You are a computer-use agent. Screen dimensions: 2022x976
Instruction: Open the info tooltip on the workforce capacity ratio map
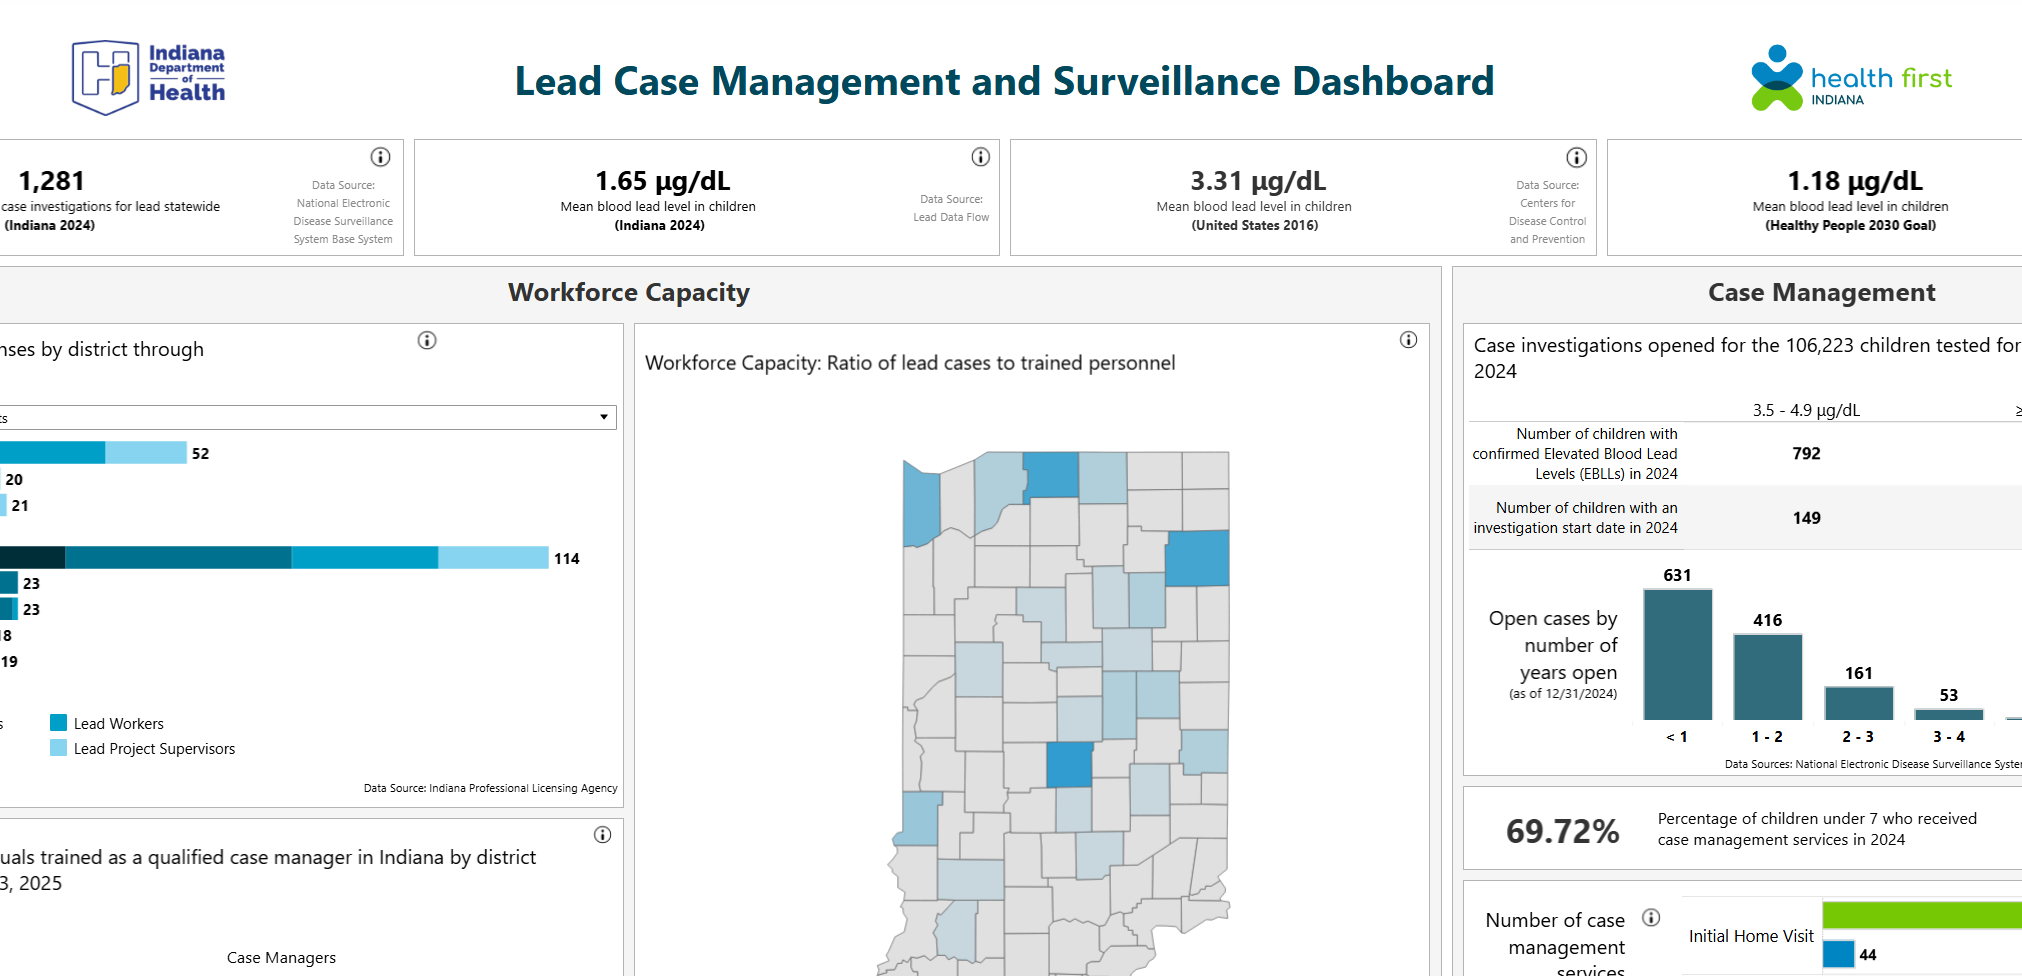(x=1409, y=340)
